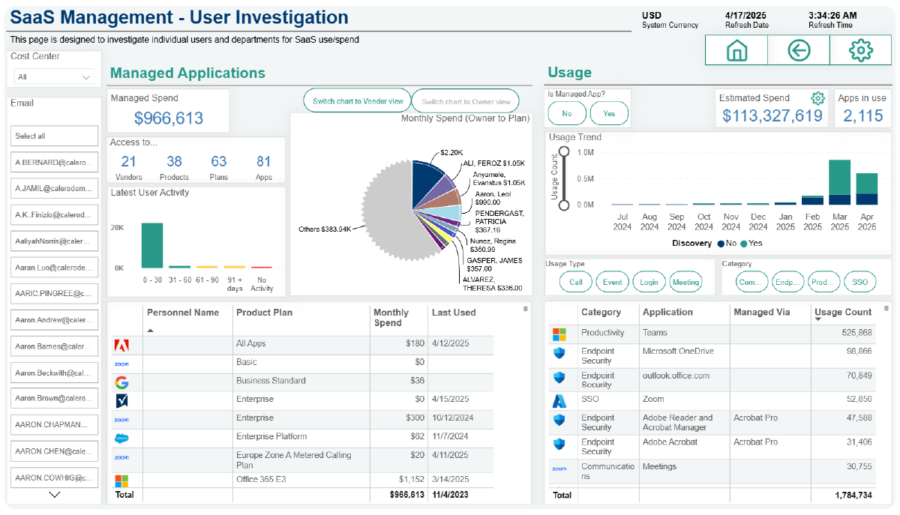Image resolution: width=900 pixels, height=515 pixels.
Task: Filter category by Endp... chip
Action: [788, 282]
